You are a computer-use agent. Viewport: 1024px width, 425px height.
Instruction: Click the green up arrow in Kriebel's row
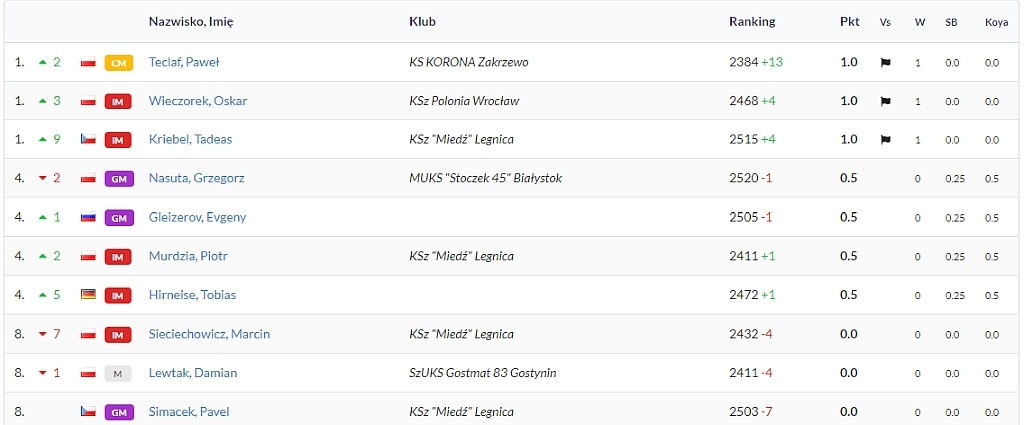click(43, 139)
